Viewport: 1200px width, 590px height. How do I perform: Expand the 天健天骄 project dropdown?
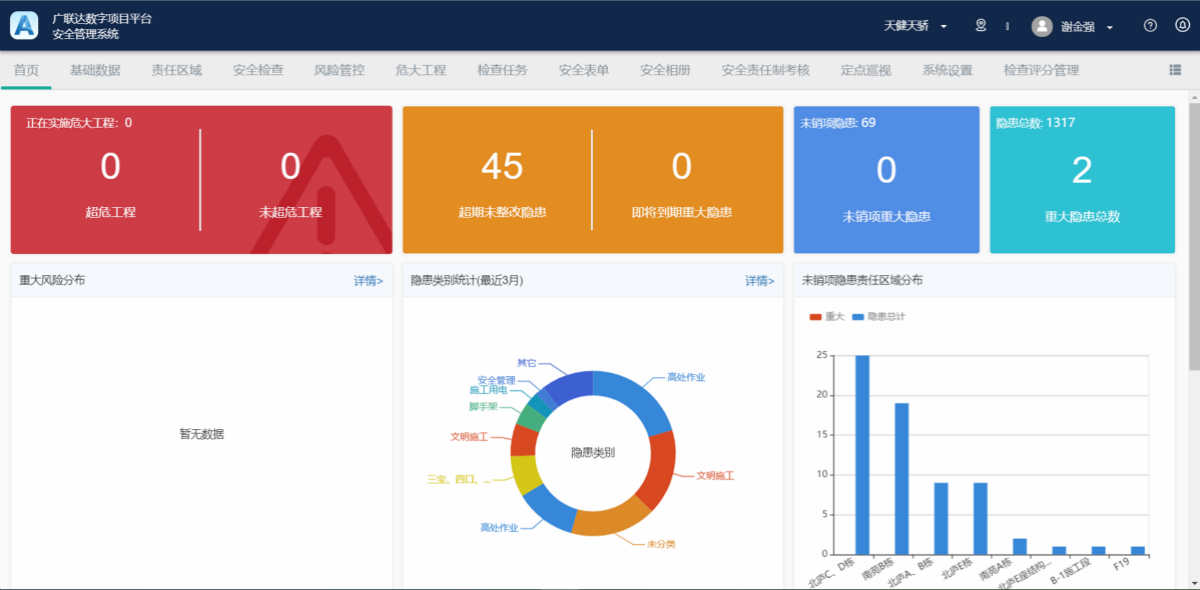tap(915, 26)
